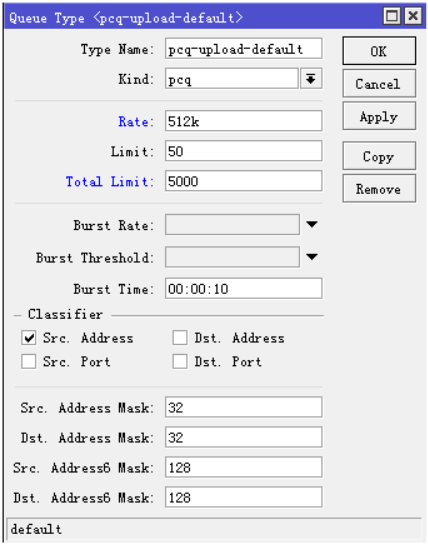Enable the Dst. Address classifier
The image size is (428, 546).
(x=180, y=338)
